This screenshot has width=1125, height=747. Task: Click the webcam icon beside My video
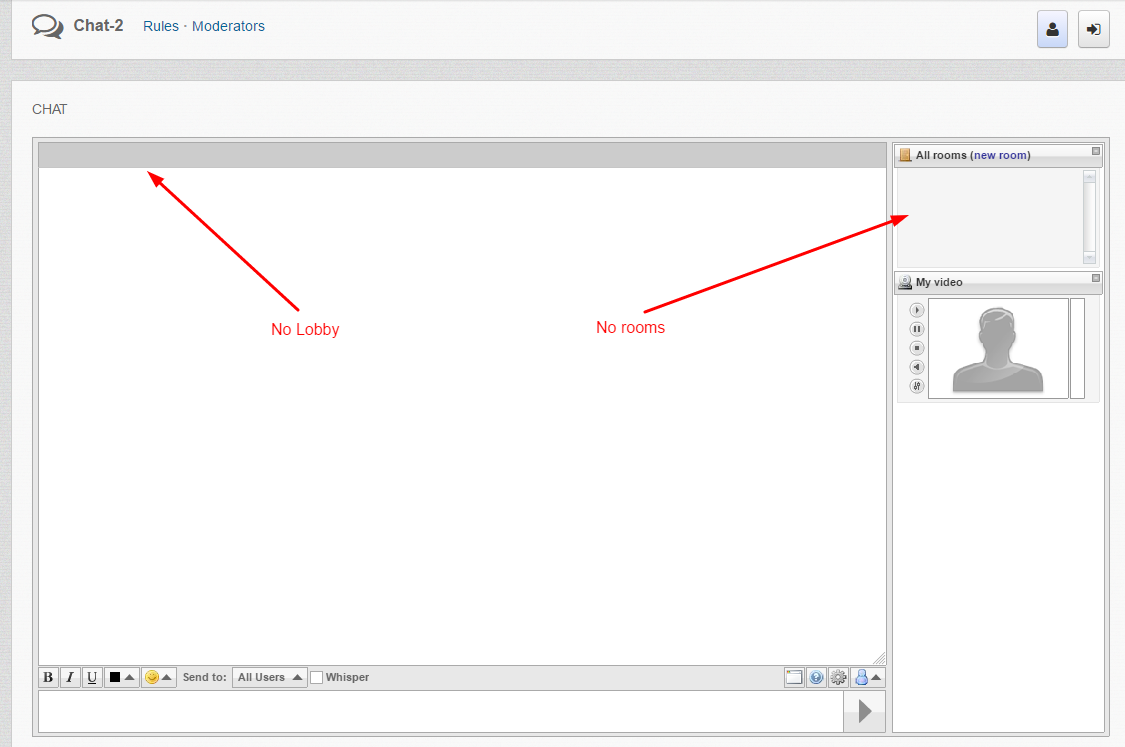point(905,282)
